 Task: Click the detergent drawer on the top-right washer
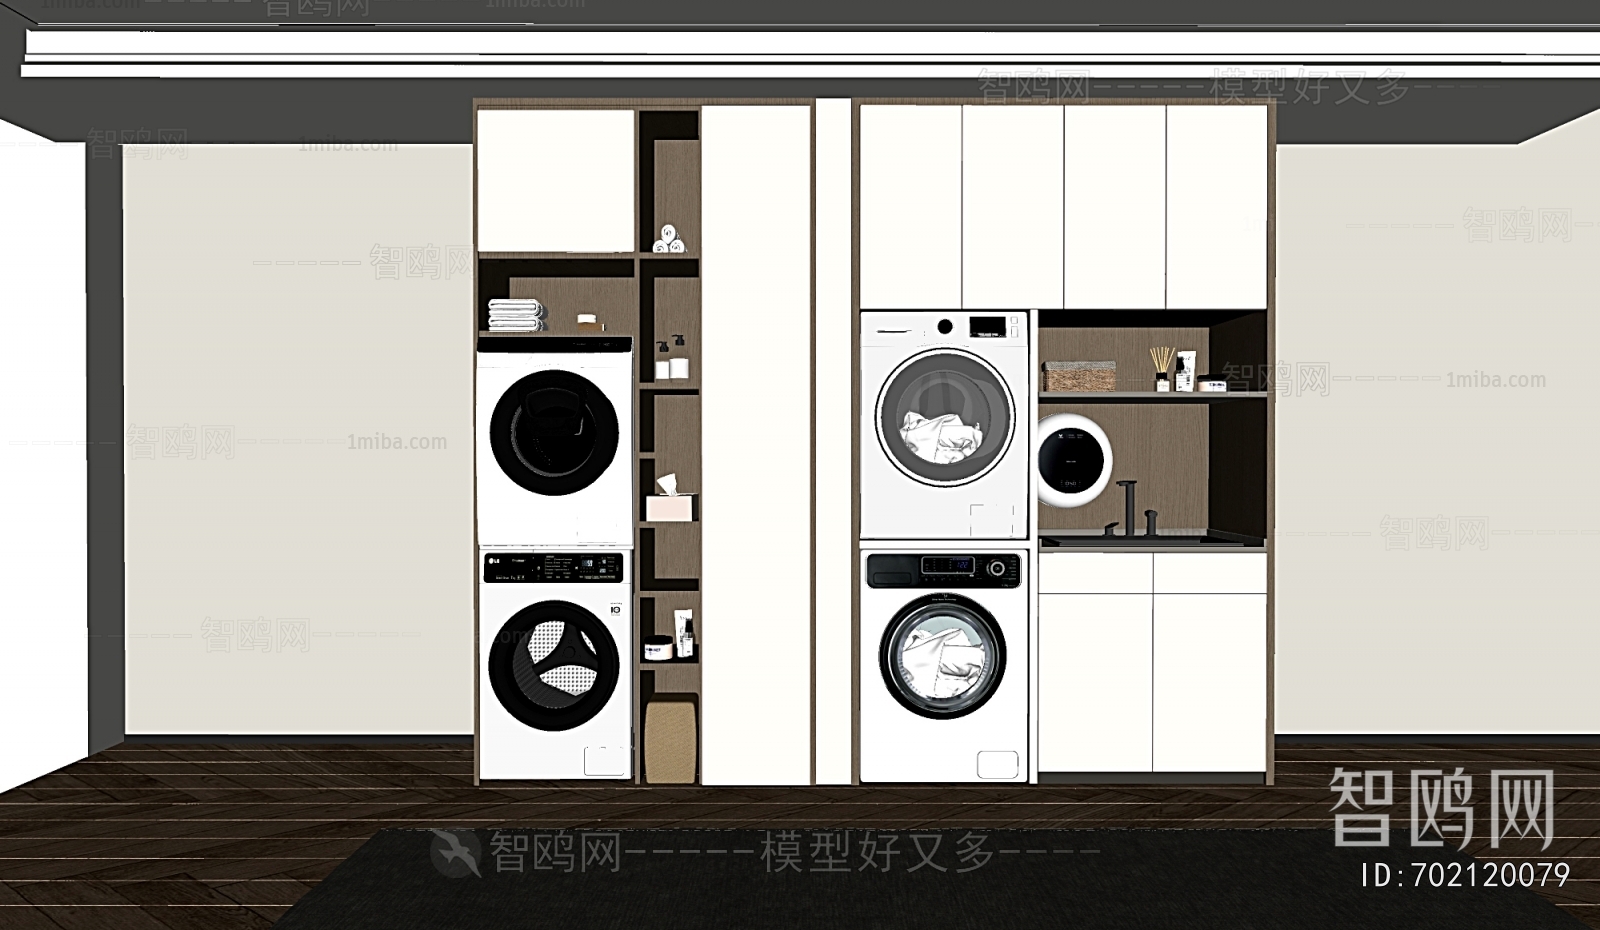point(892,330)
